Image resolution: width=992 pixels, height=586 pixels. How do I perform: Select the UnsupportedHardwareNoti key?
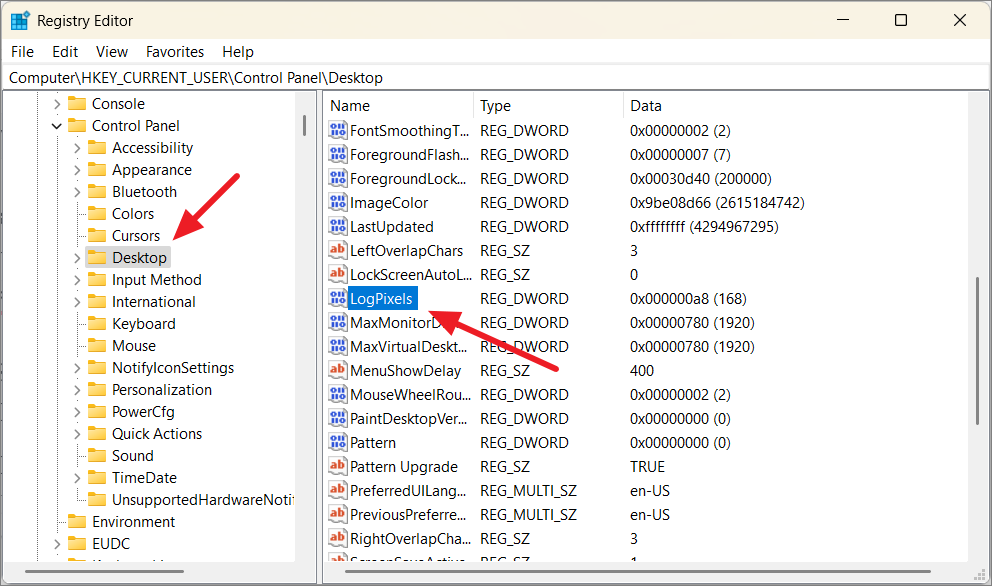[x=203, y=500]
